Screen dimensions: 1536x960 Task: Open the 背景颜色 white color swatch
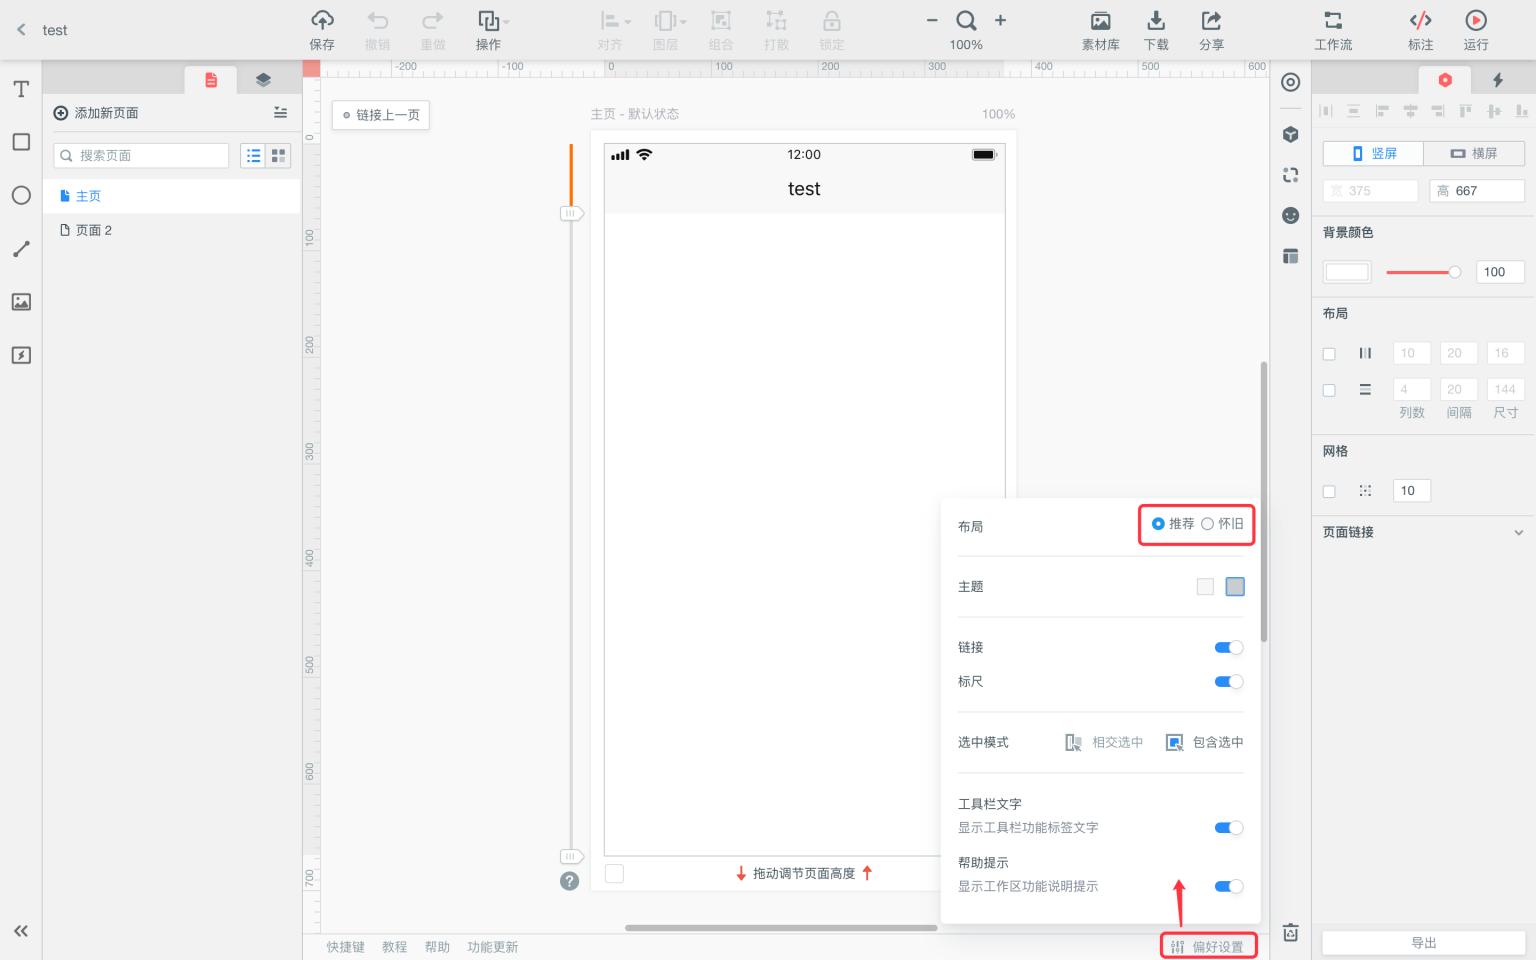(x=1347, y=272)
